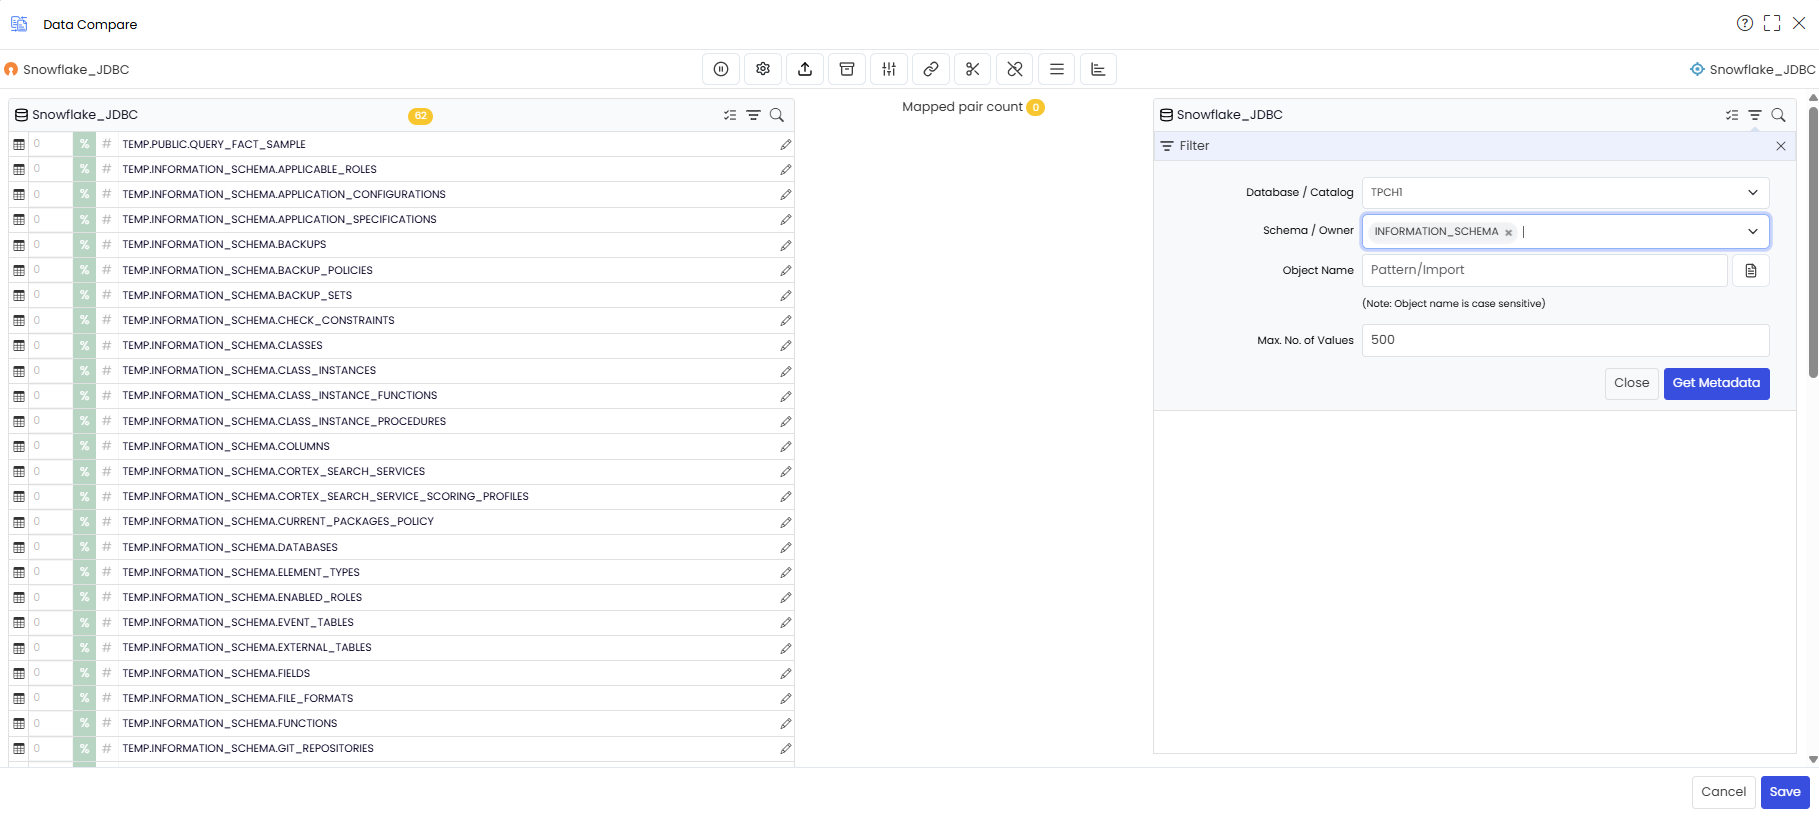1819x816 pixels.
Task: Select TEMP.INFORMATION_SCHEMA.COLUMNS table row
Action: (x=401, y=446)
